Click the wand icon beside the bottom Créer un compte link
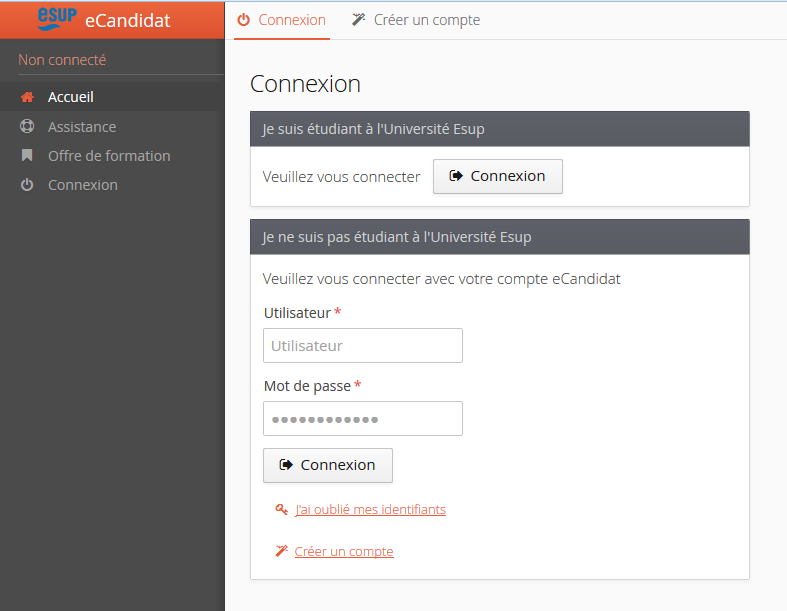Screen dimensions: 787x611 [x=281, y=552]
